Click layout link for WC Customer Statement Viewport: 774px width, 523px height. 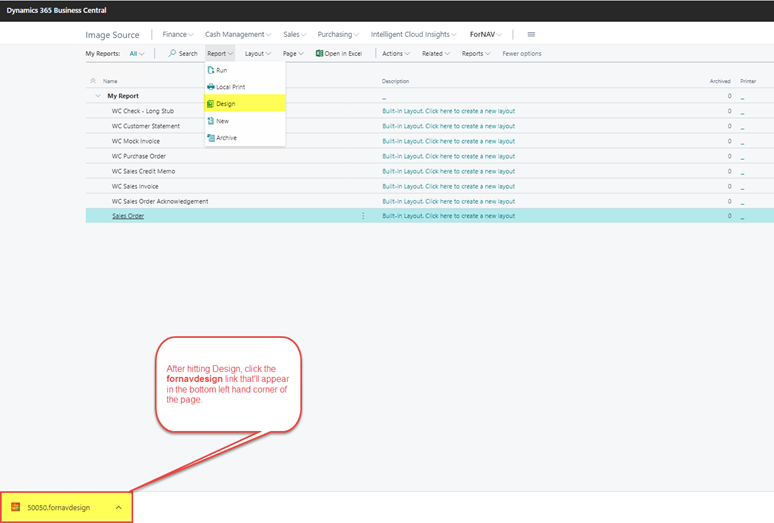pos(448,126)
